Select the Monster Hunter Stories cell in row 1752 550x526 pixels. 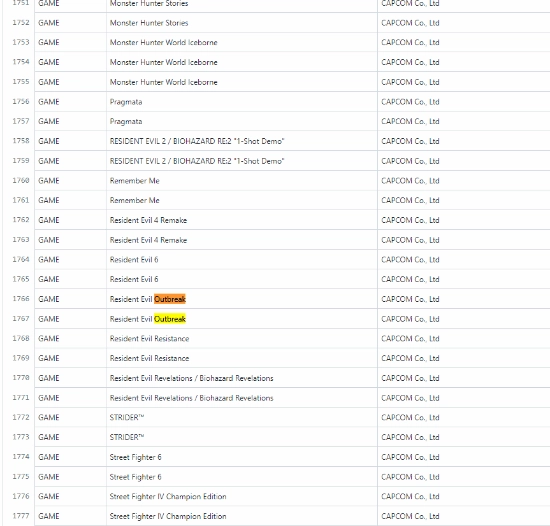242,23
